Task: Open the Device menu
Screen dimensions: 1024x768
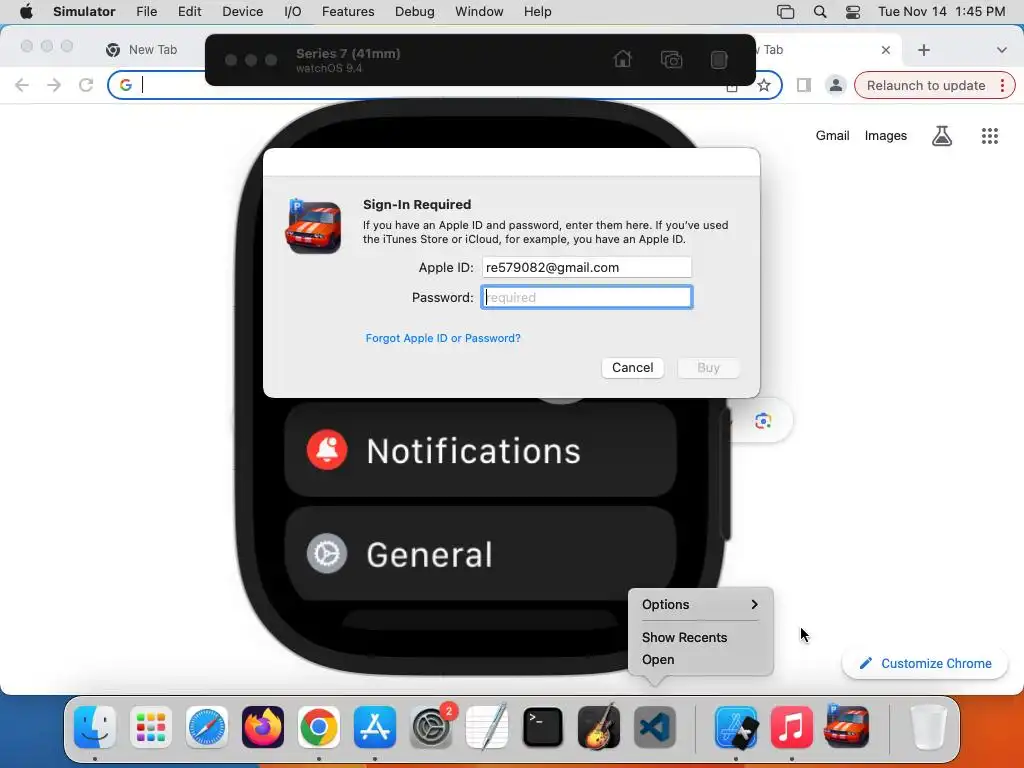Action: click(x=242, y=12)
